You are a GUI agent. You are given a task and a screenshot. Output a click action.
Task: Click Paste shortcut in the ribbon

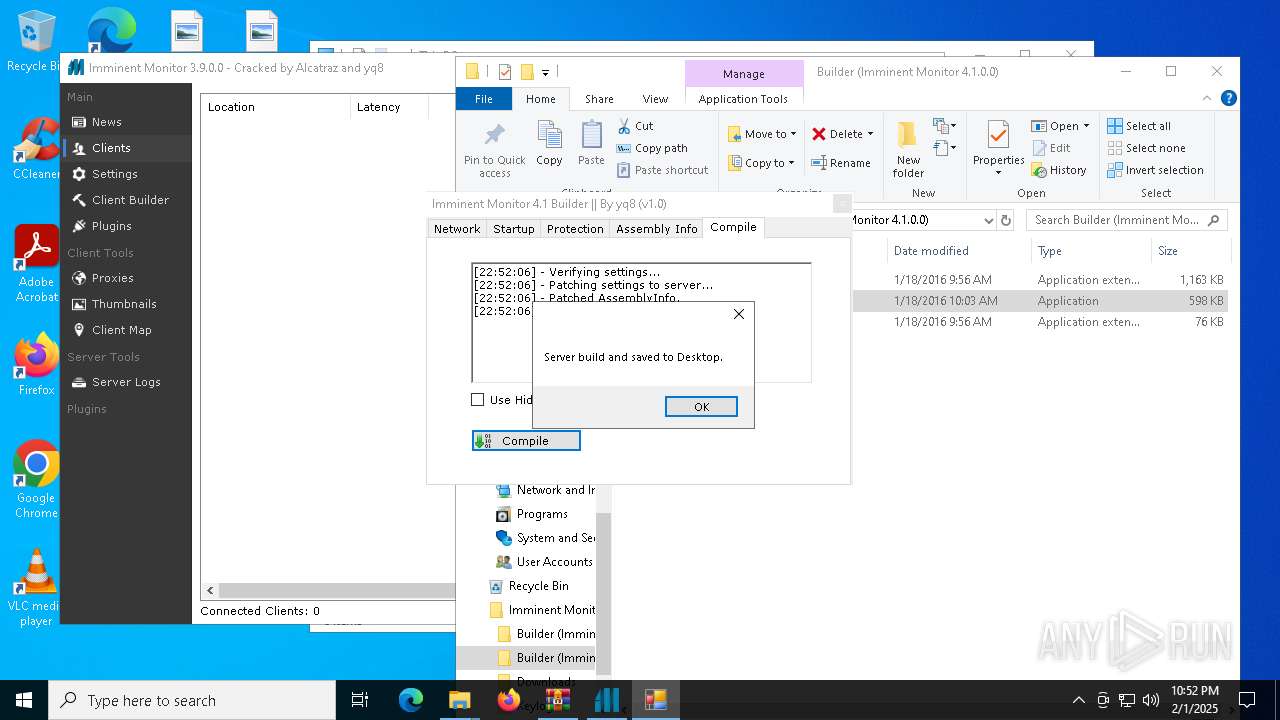662,170
